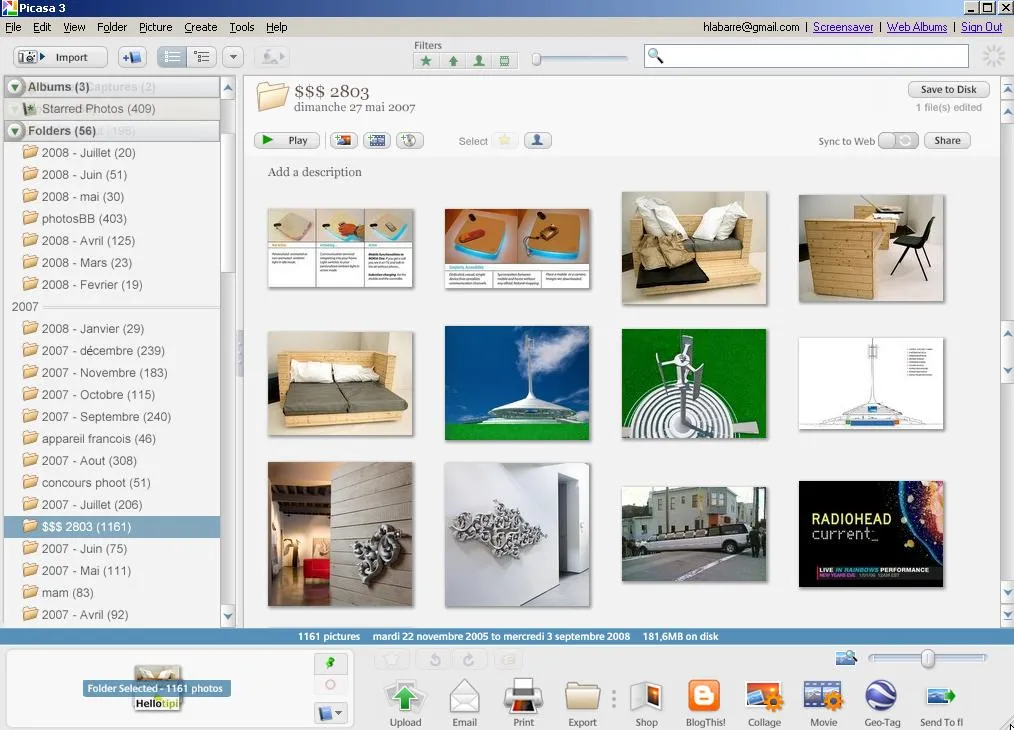Switch to flat folder list view

click(172, 57)
